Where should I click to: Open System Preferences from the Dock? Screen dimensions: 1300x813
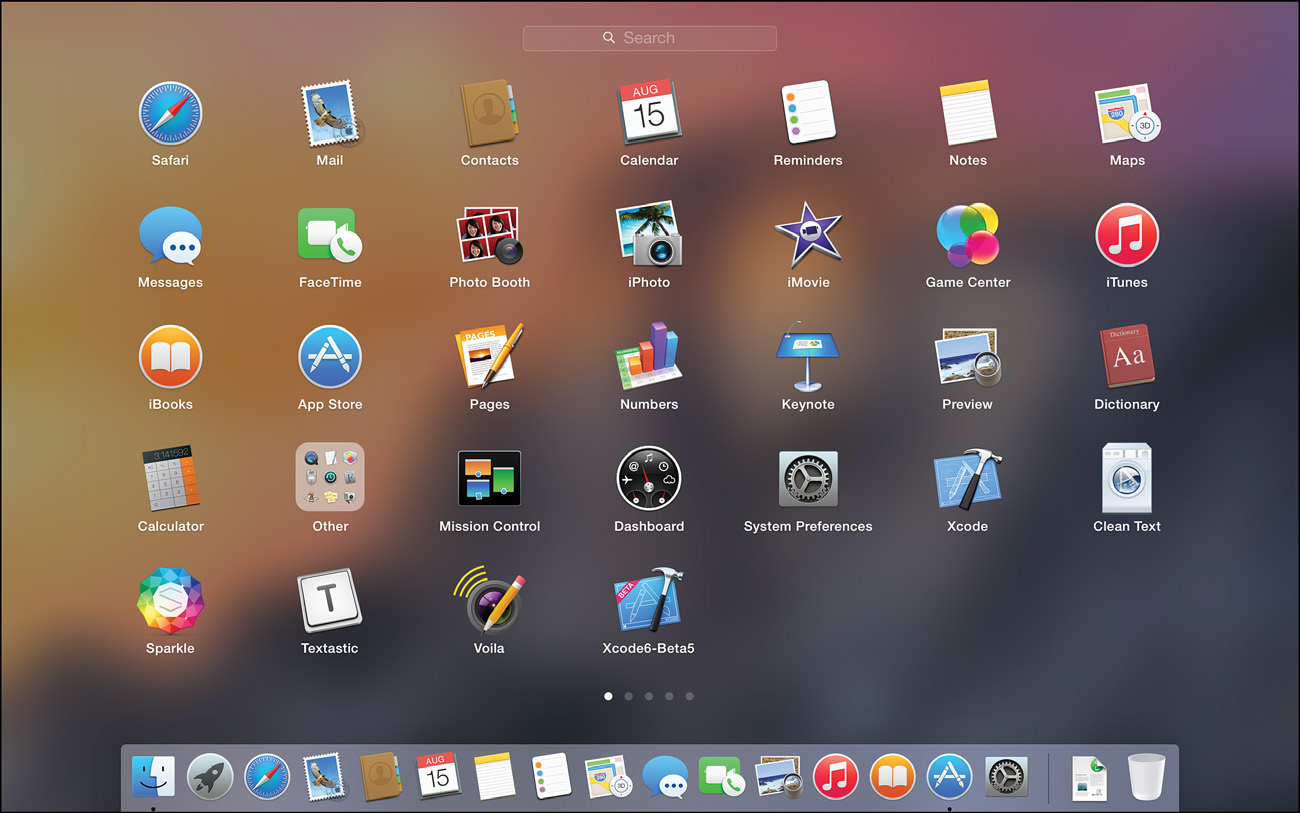pos(1006,776)
